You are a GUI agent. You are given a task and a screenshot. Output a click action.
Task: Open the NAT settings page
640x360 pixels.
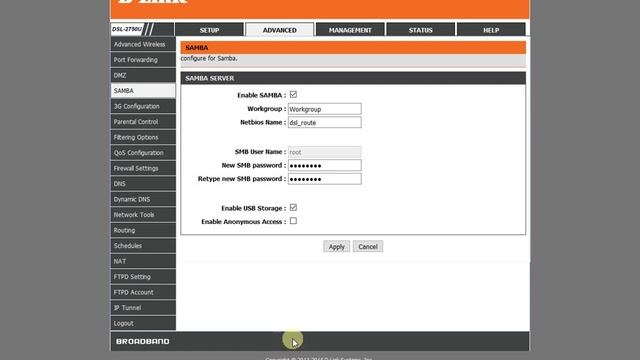click(143, 261)
